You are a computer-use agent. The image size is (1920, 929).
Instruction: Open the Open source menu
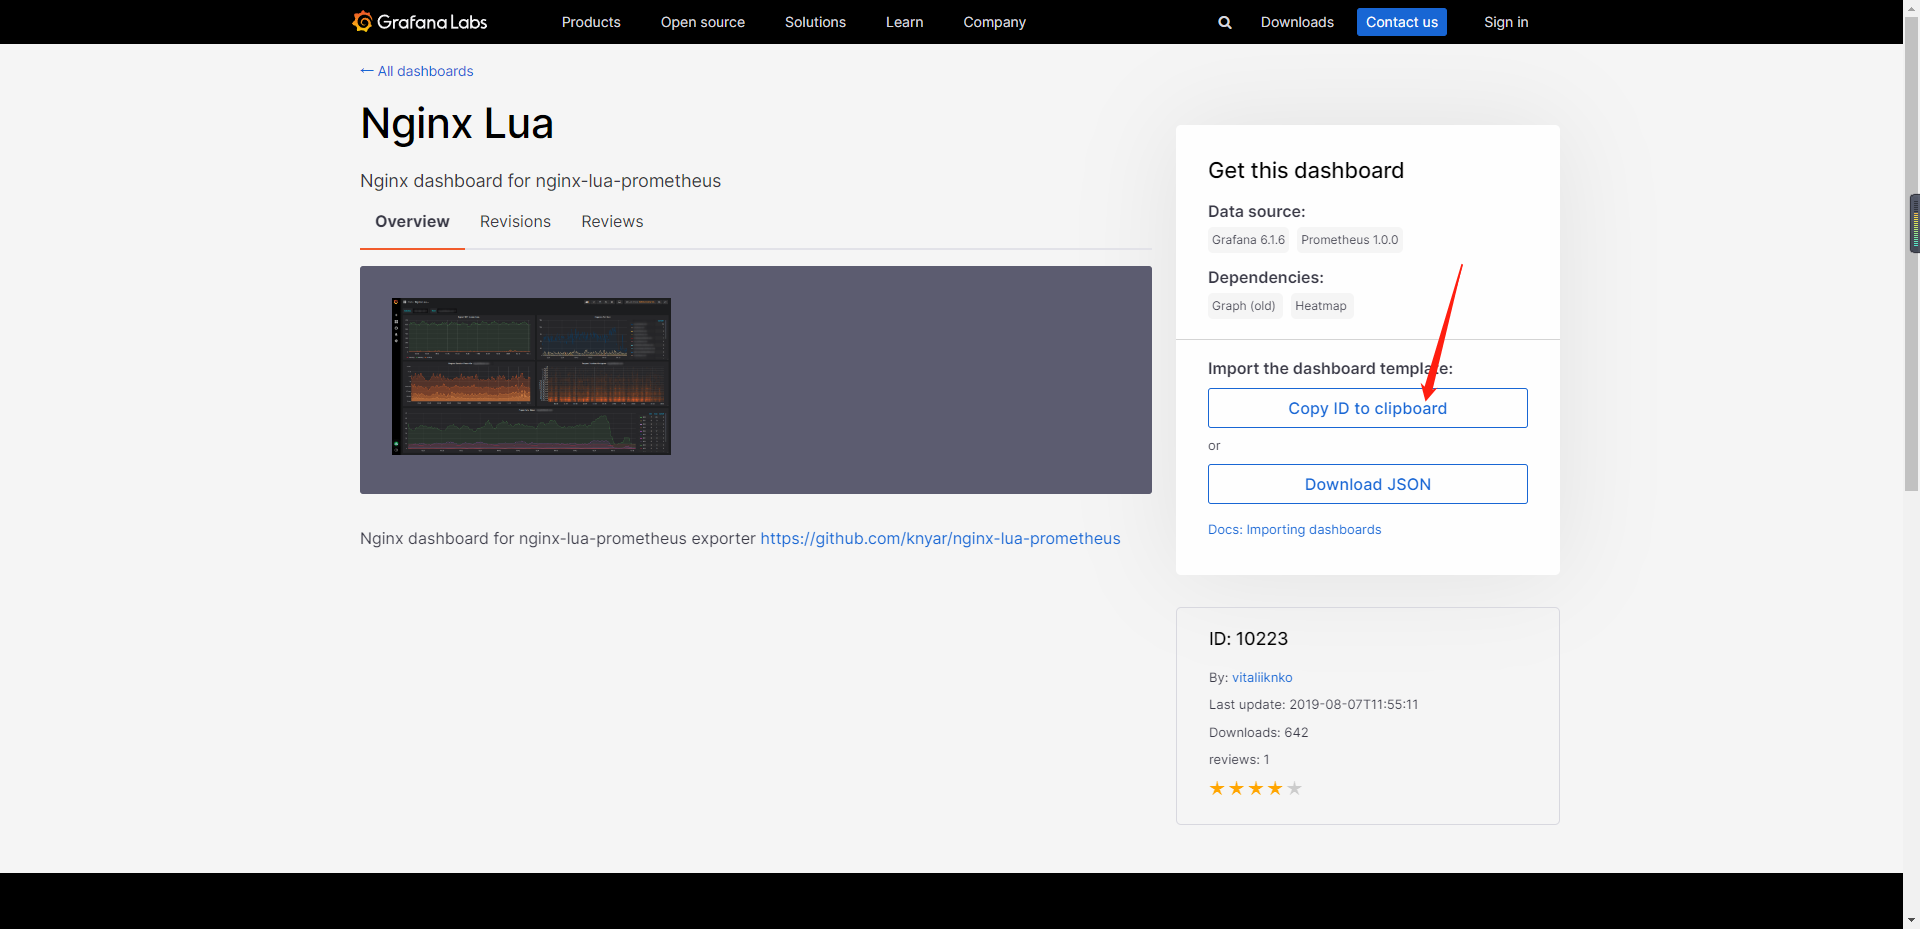pos(703,22)
